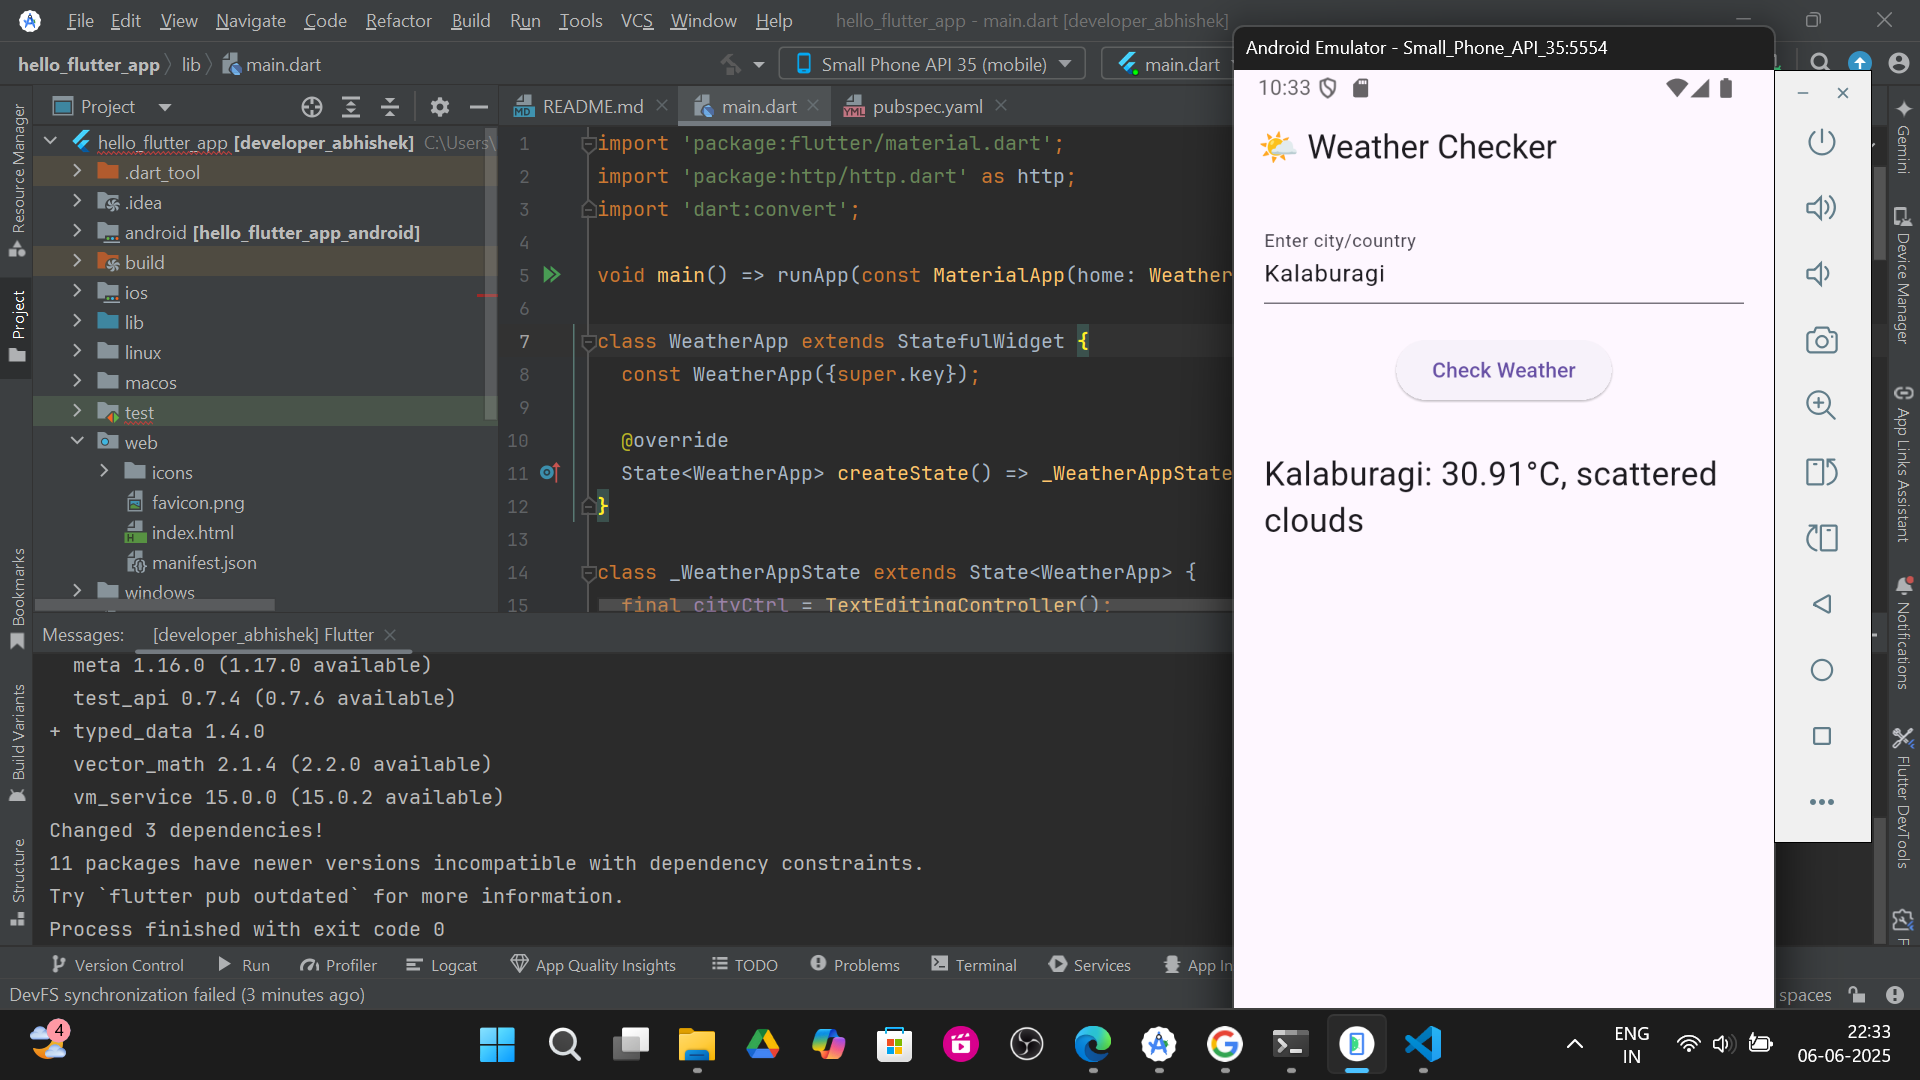Switch to pubspec.yaml editor tab
This screenshot has width=1920, height=1080.
pos(926,107)
